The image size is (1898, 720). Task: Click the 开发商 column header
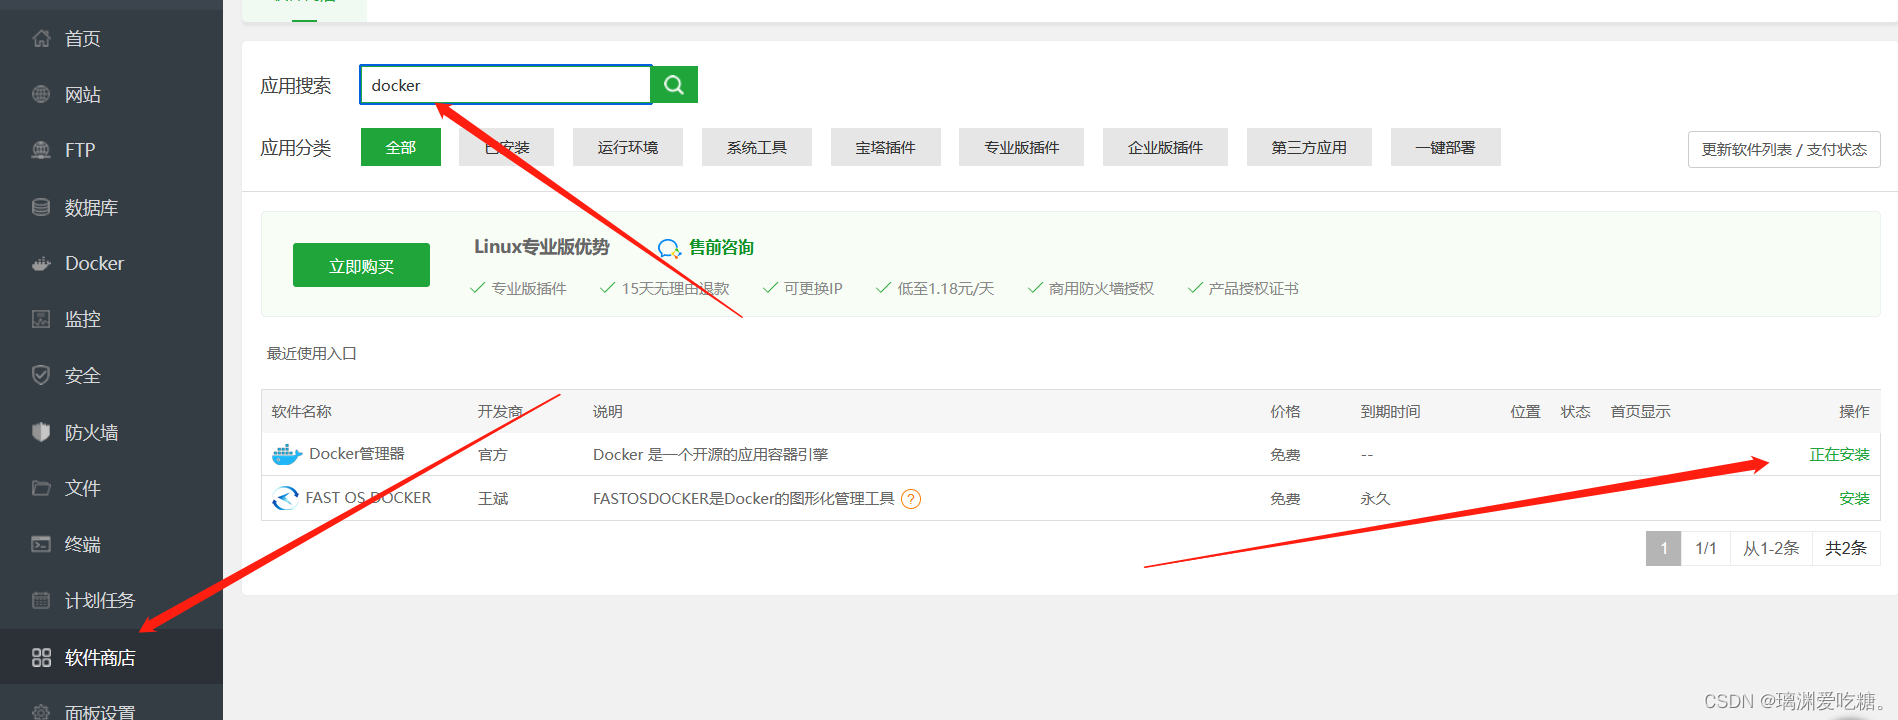tap(500, 411)
